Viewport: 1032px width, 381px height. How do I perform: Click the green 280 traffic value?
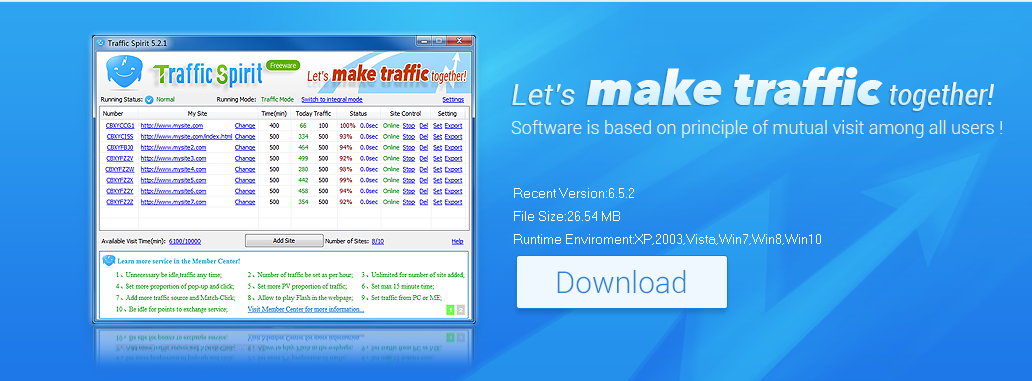tap(303, 169)
